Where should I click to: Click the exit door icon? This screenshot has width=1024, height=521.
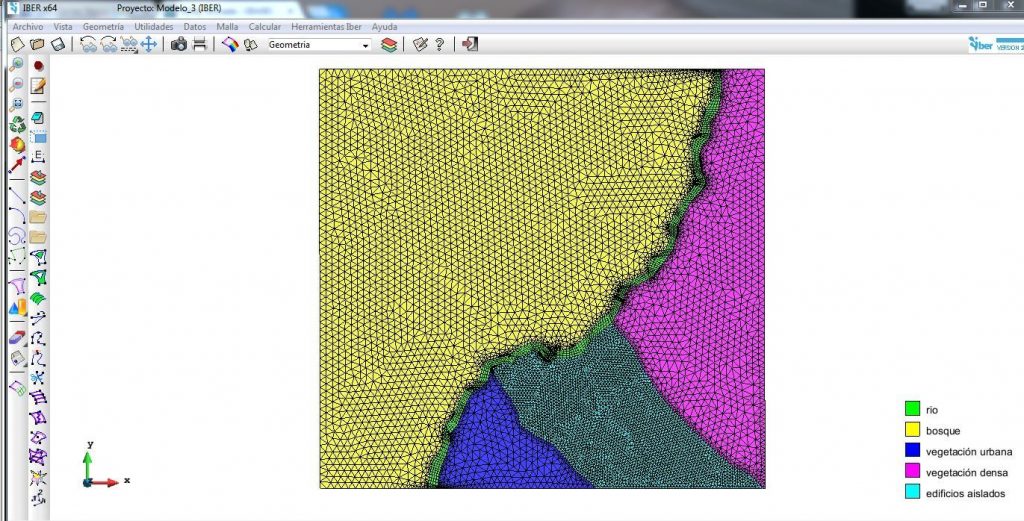(x=470, y=44)
